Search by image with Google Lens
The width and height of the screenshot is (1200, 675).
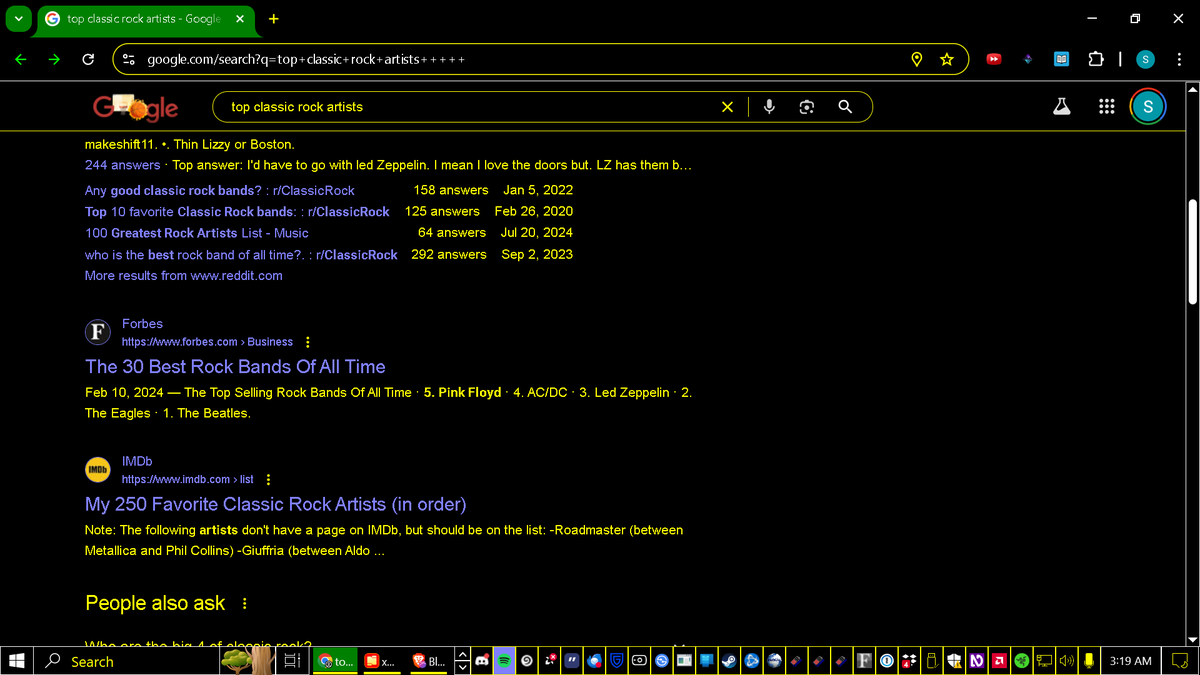point(807,107)
